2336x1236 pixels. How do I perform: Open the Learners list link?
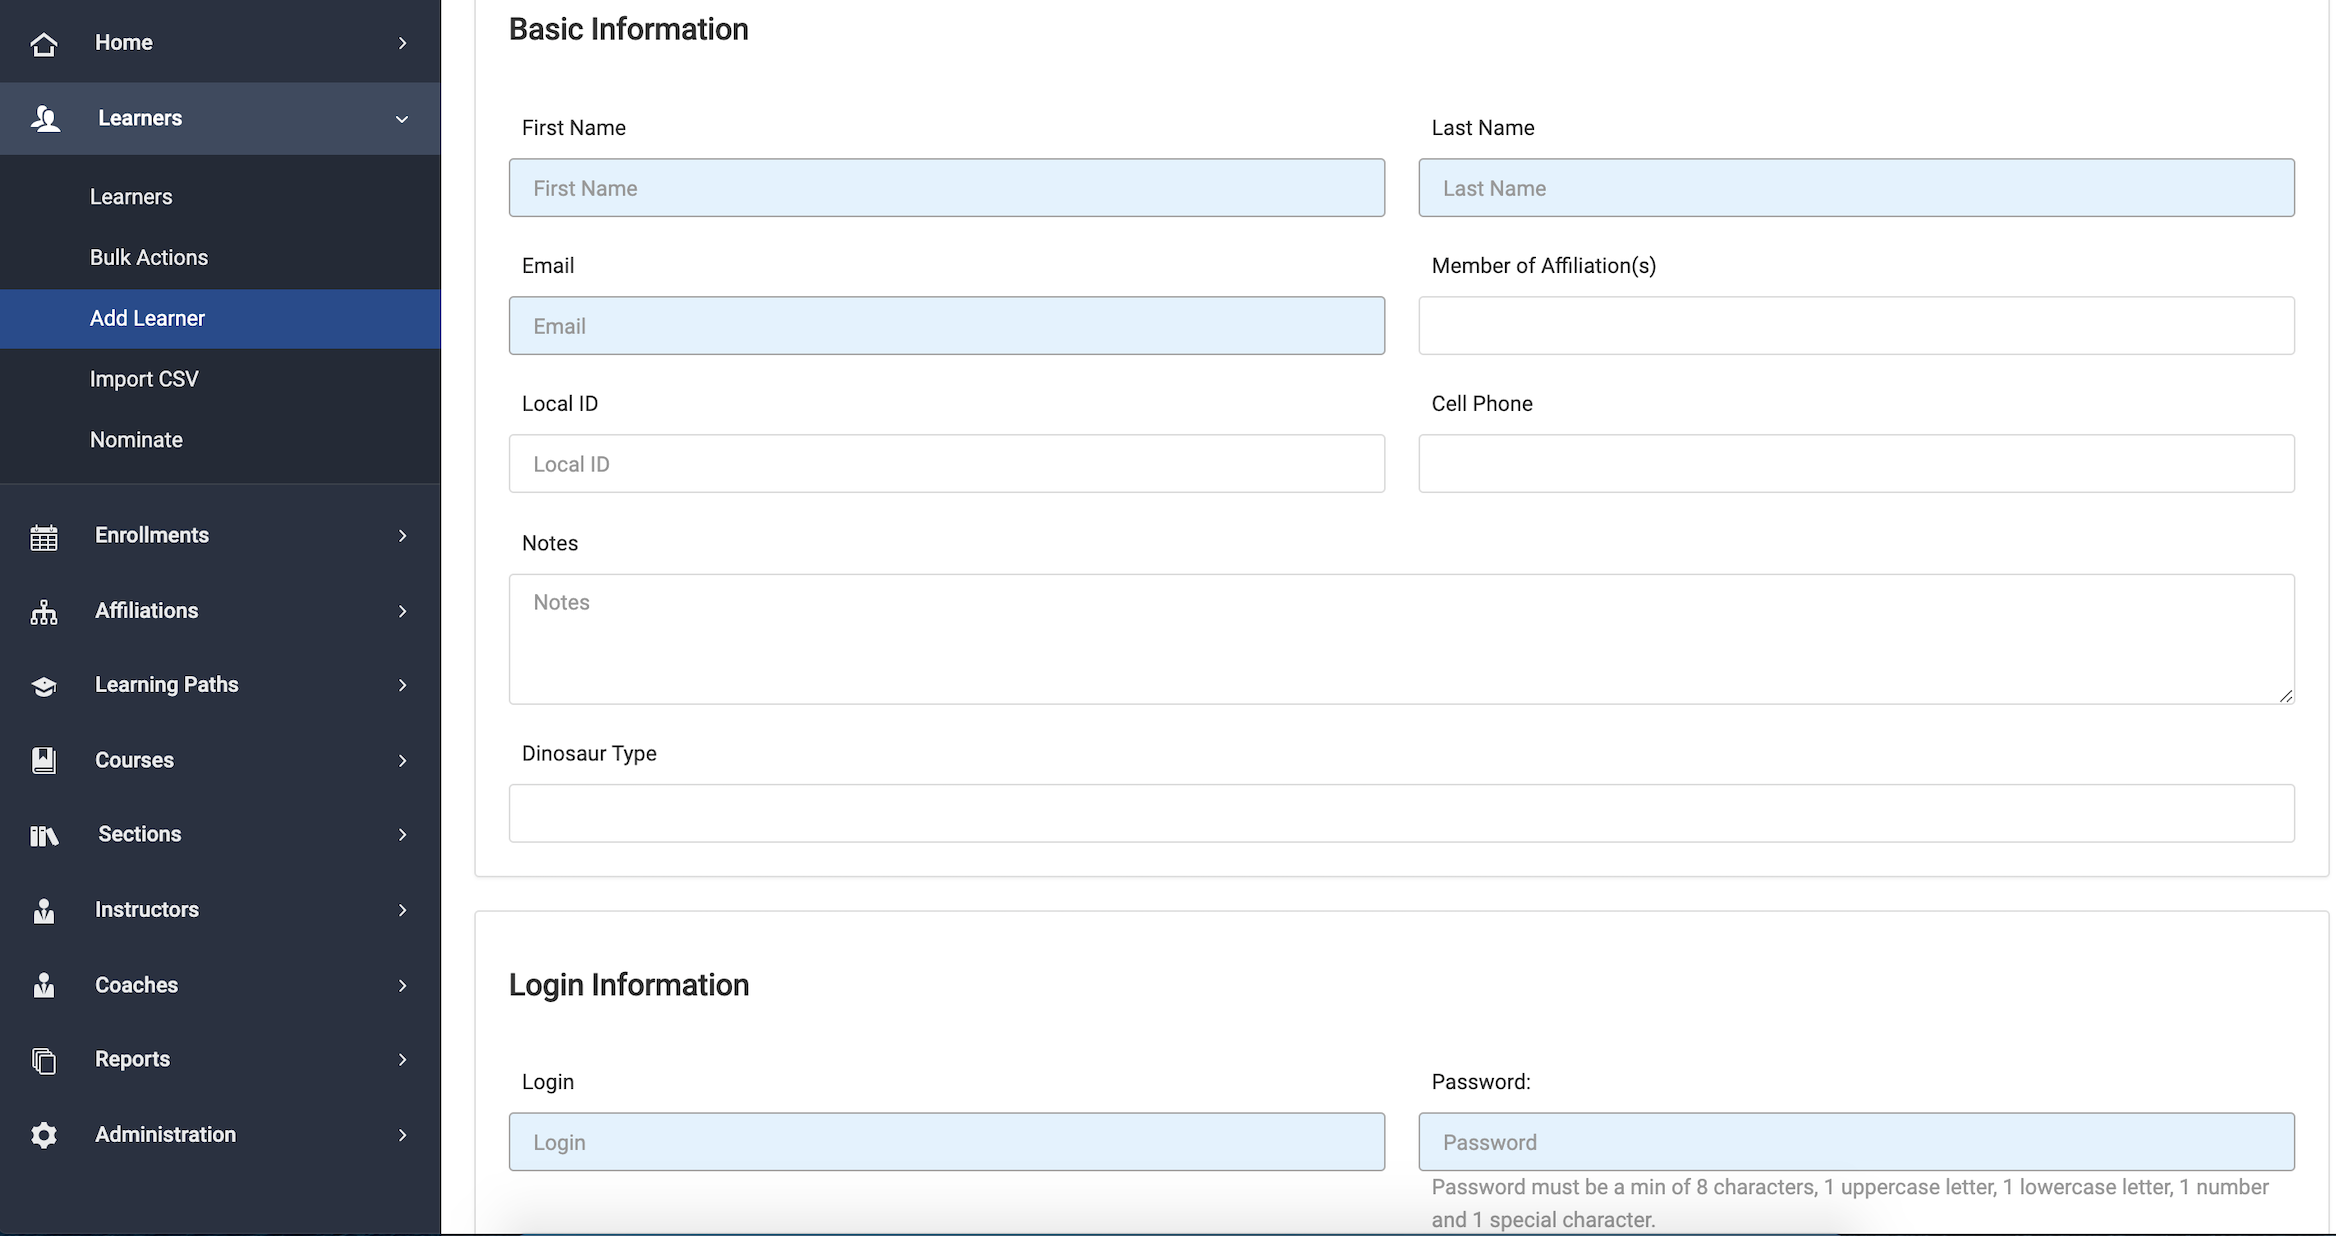[x=131, y=197]
